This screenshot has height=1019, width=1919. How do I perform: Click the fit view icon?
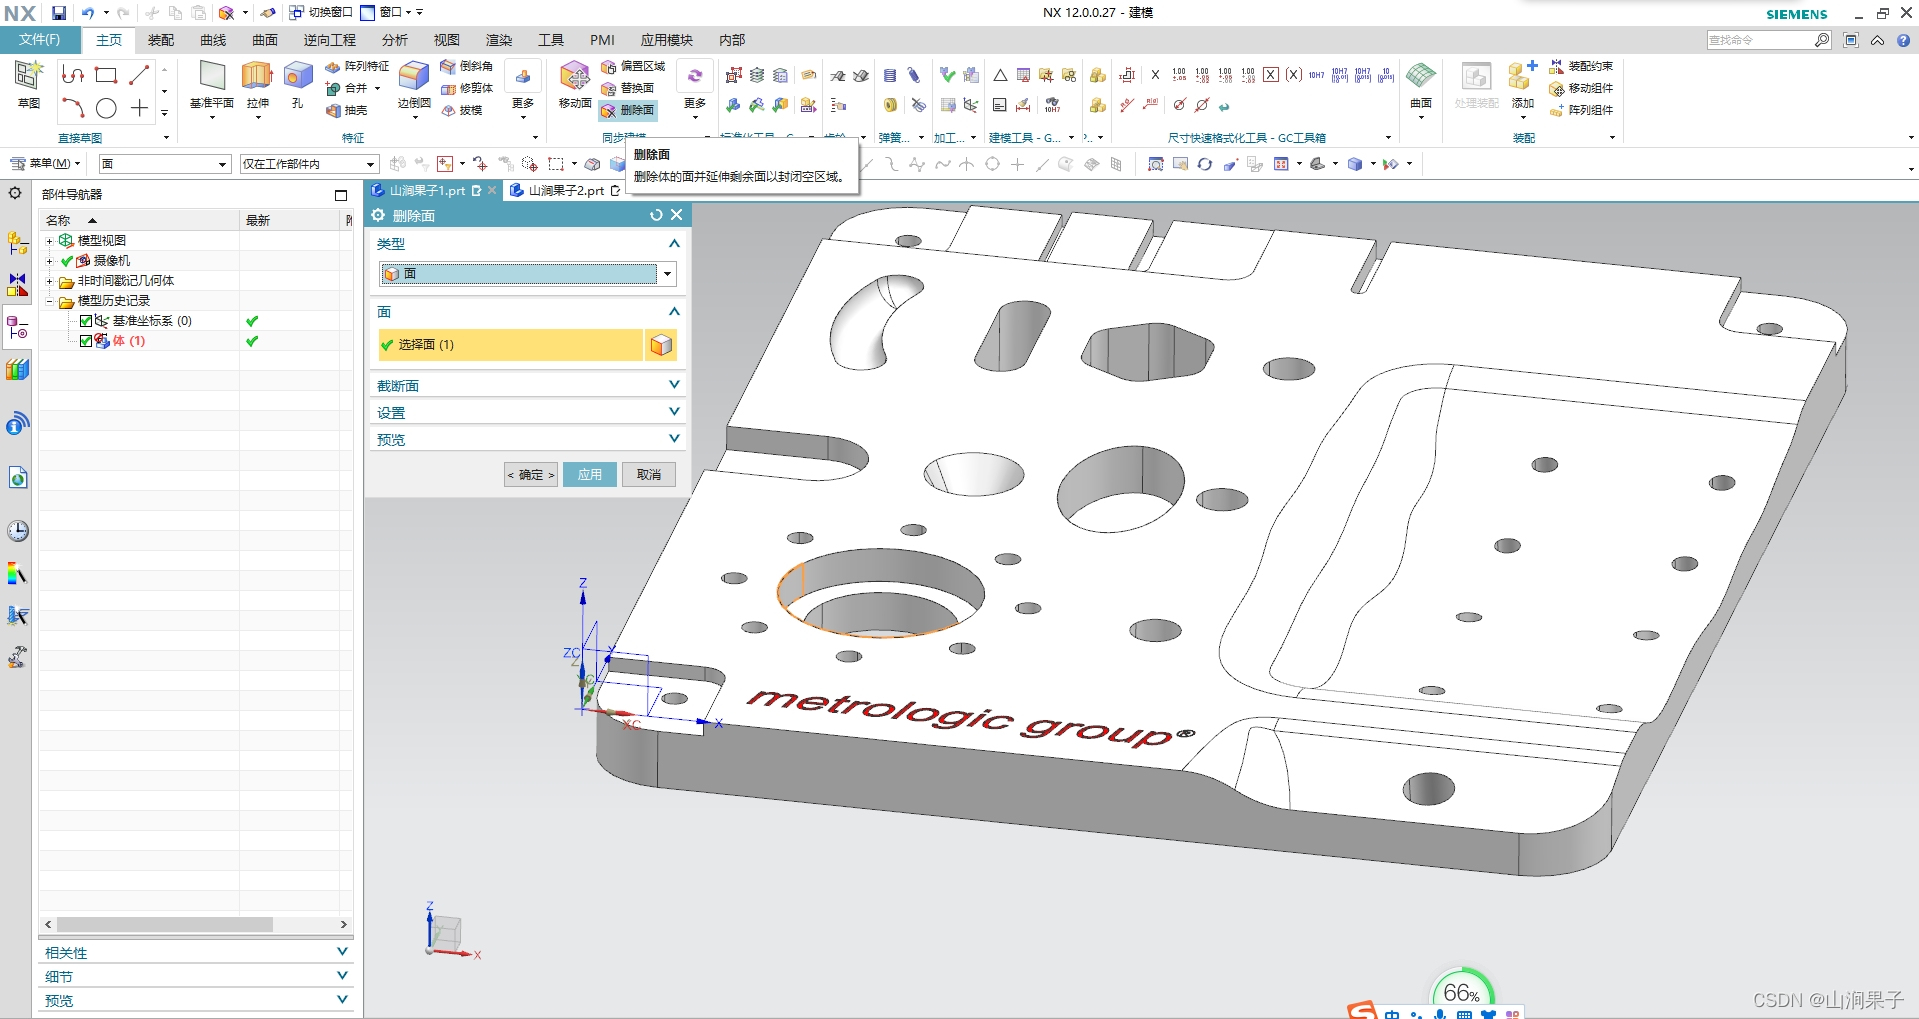point(1156,164)
